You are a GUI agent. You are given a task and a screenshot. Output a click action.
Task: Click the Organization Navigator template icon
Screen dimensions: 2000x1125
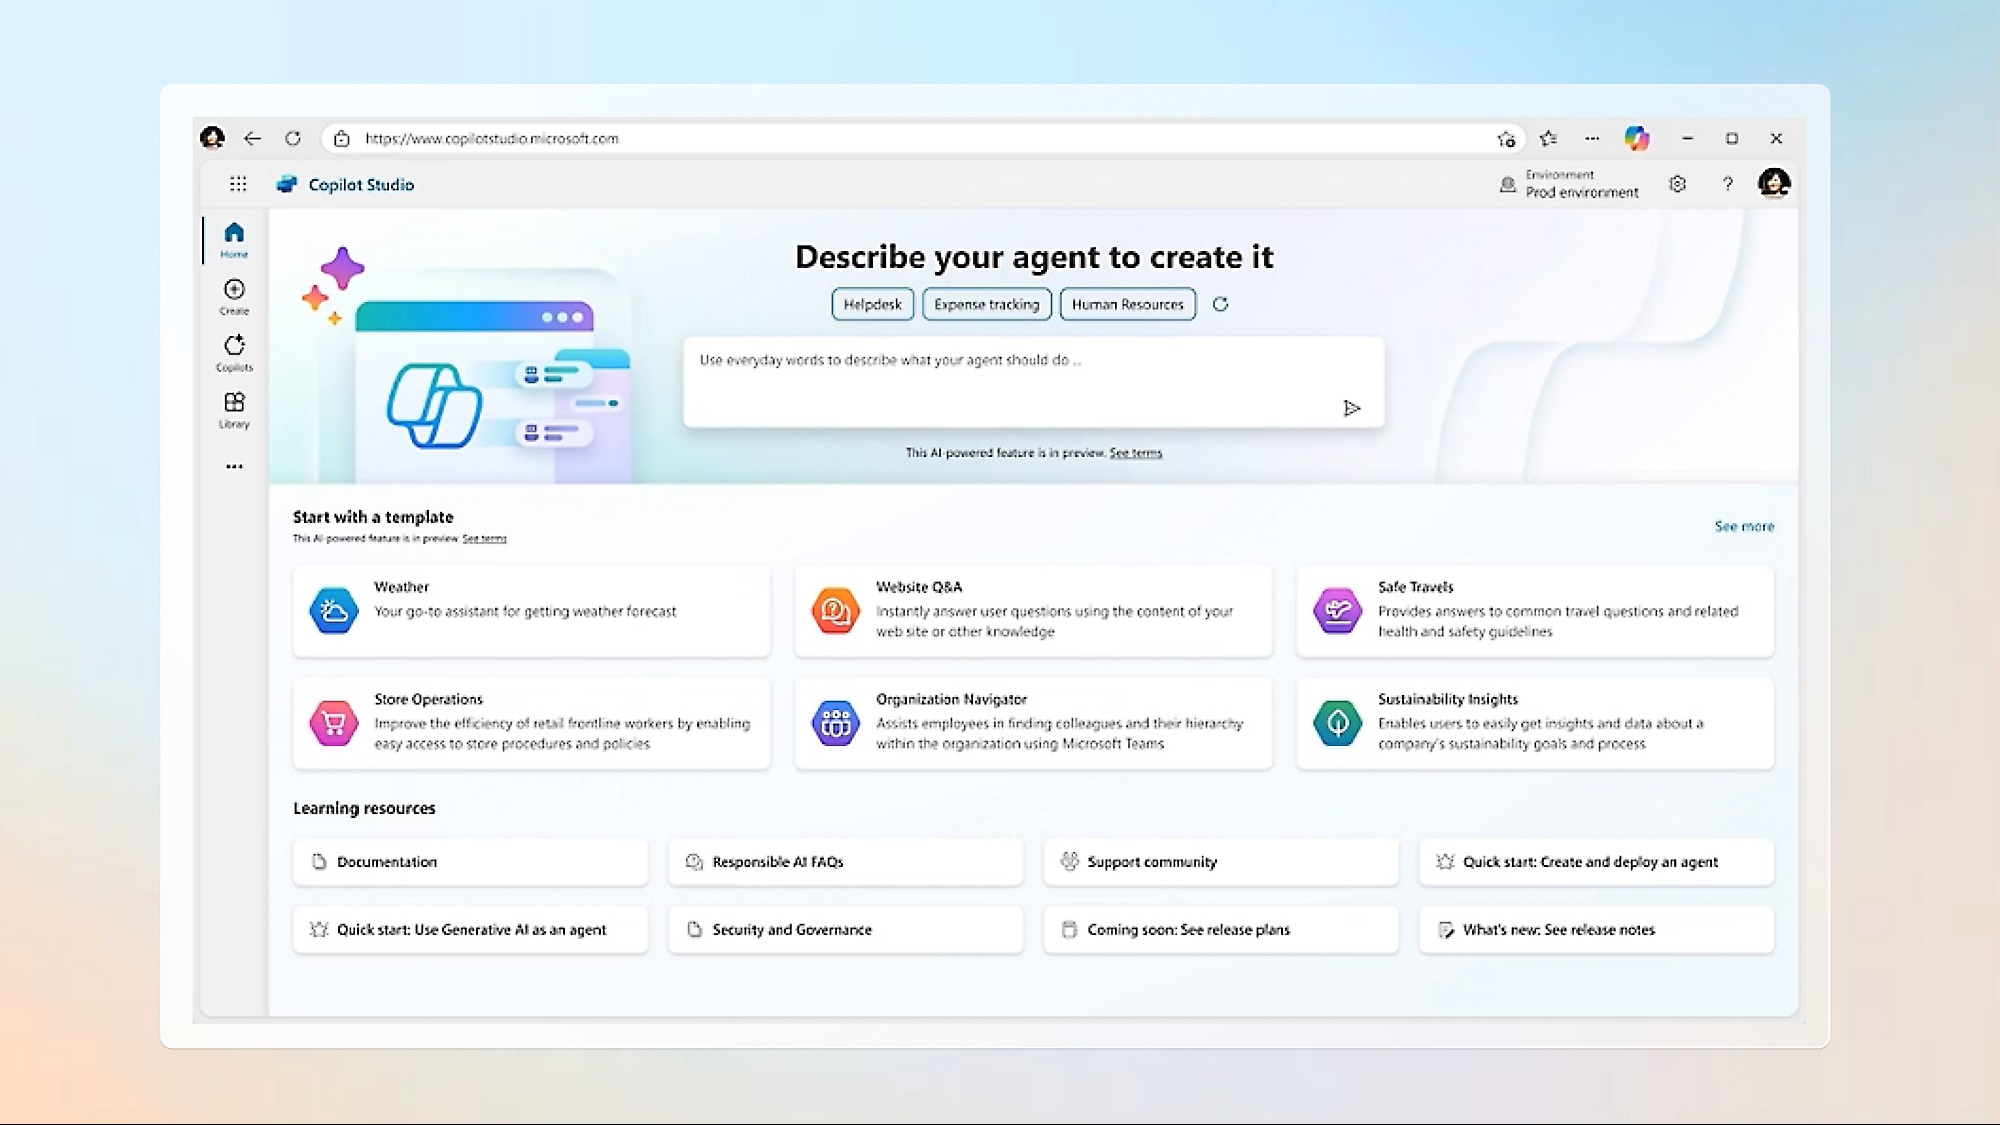point(836,722)
